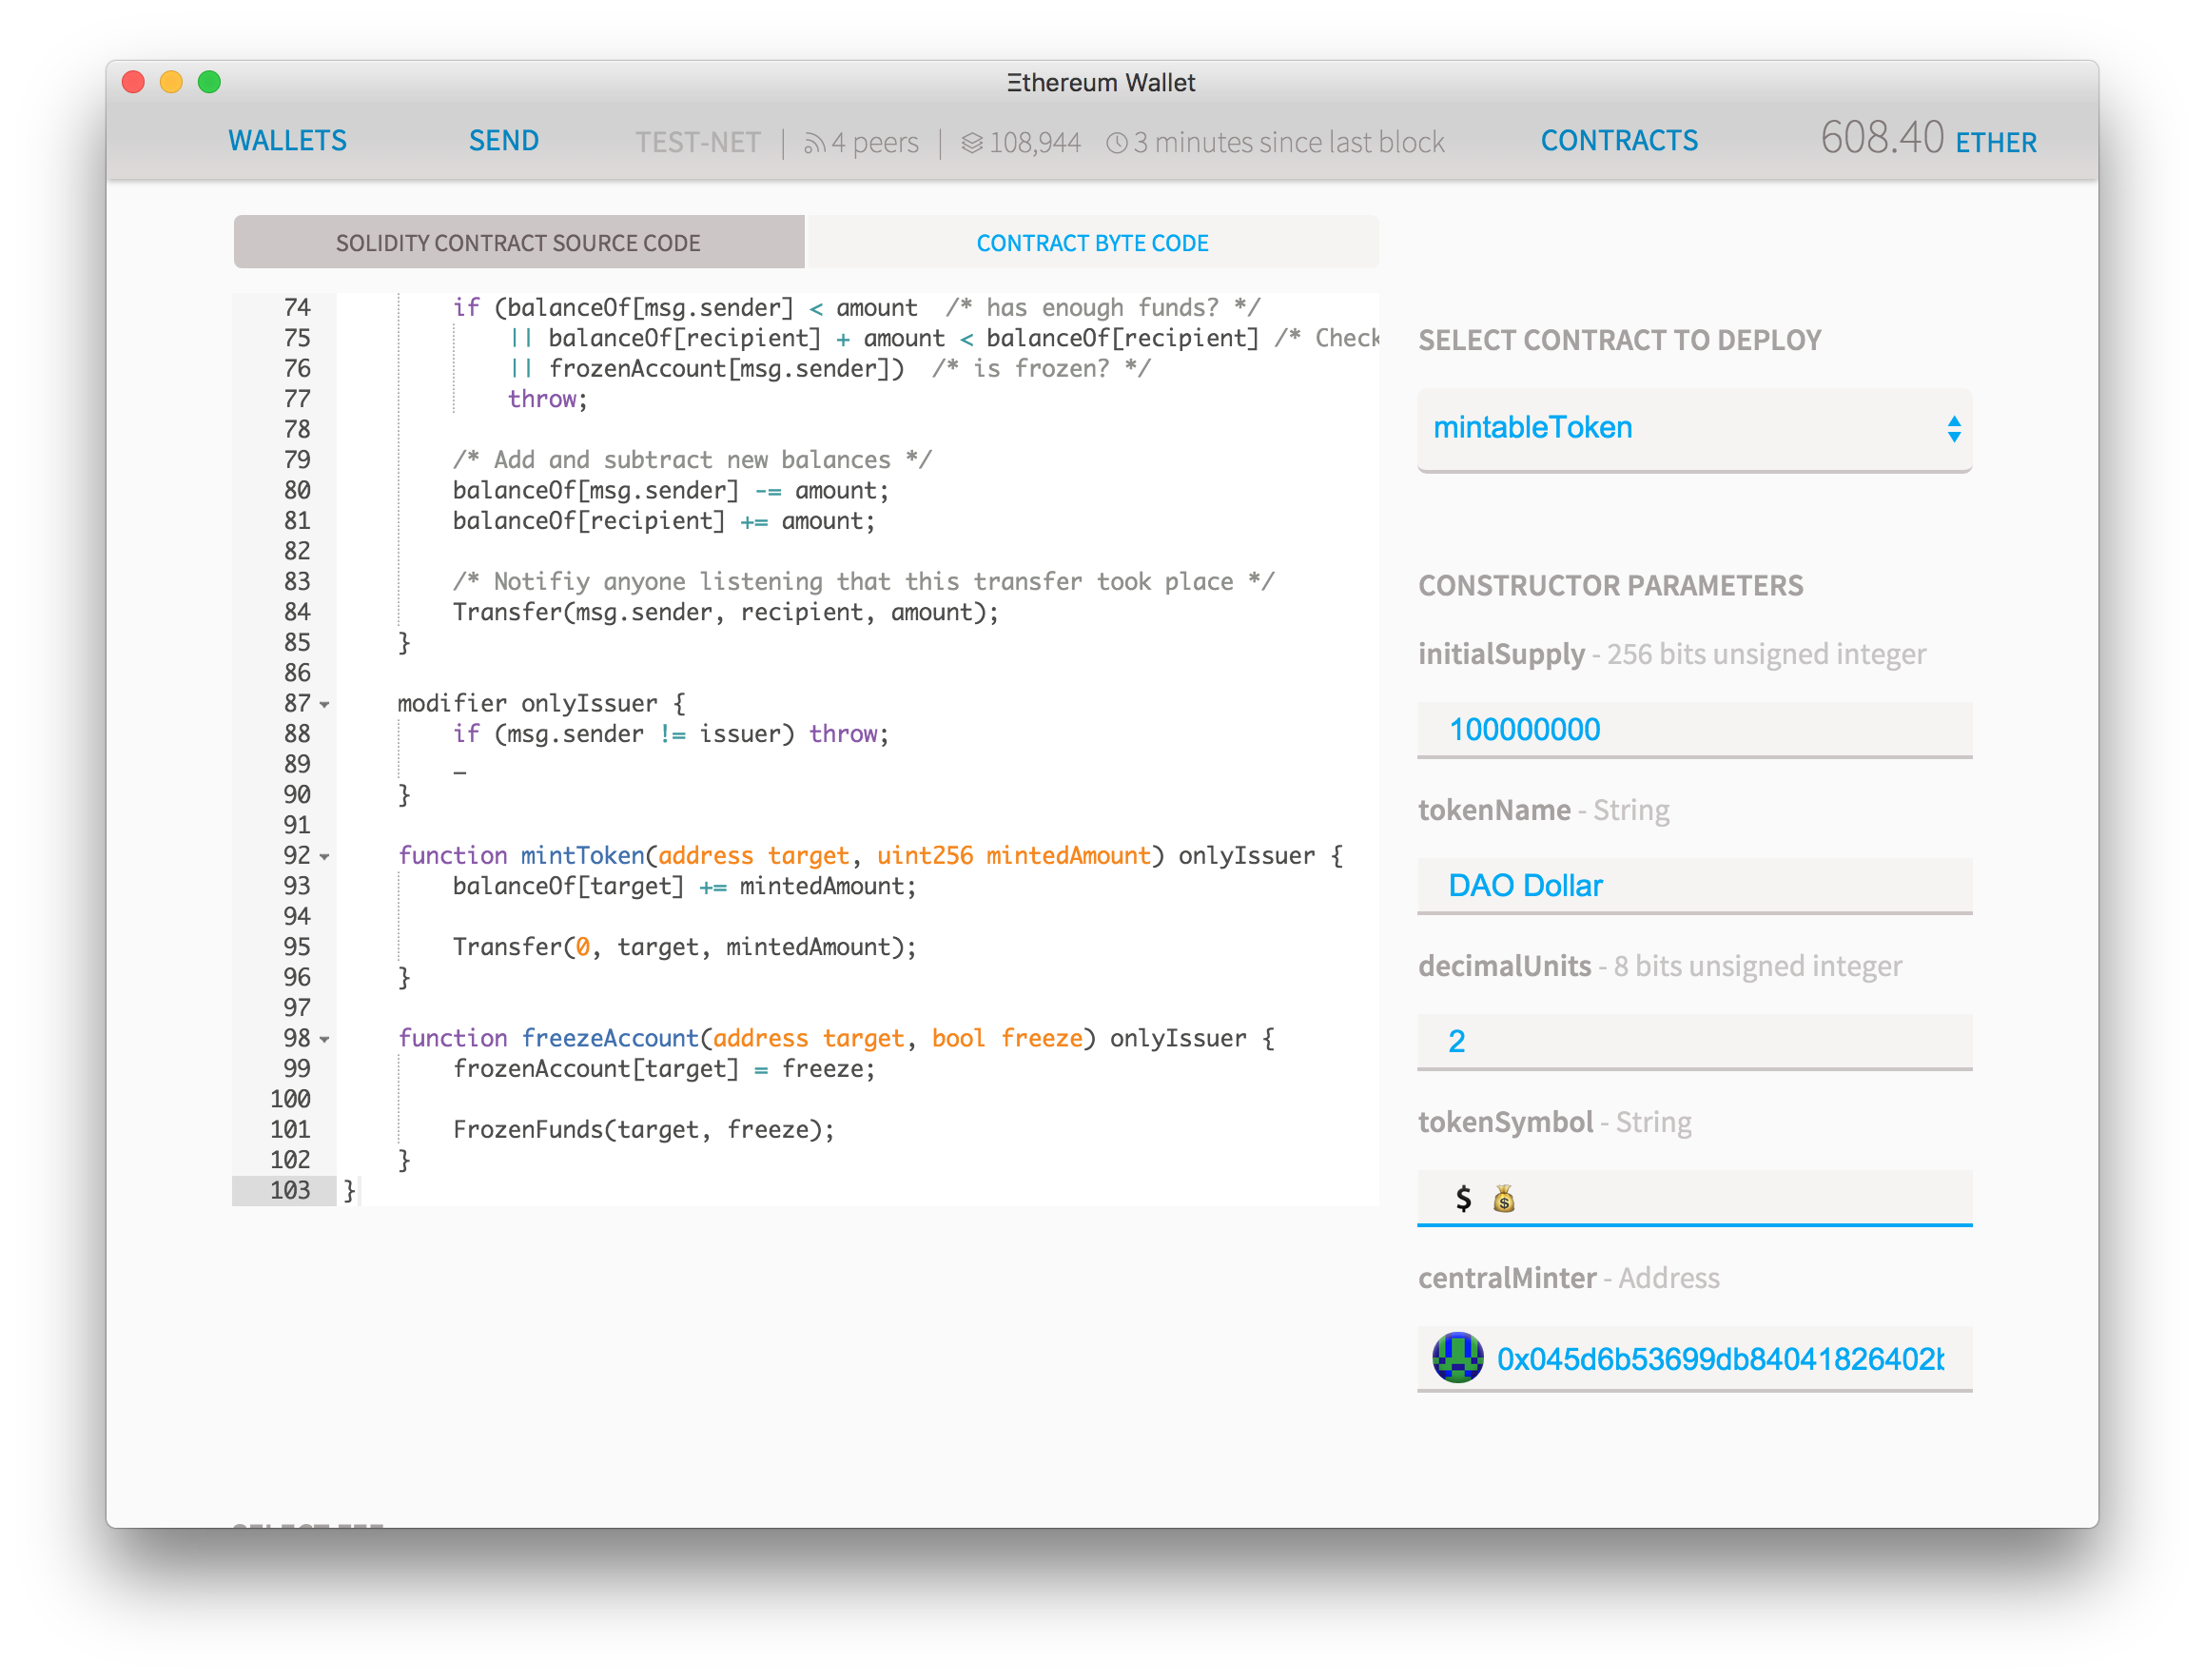Open the Wallets section
The width and height of the screenshot is (2205, 1680).
[287, 141]
